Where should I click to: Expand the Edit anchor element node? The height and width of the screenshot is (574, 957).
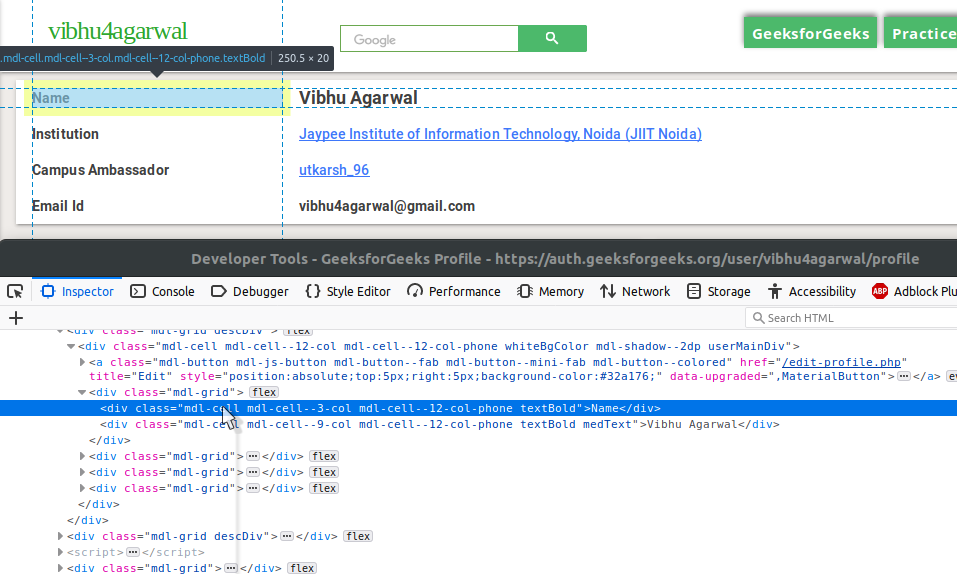pos(82,362)
